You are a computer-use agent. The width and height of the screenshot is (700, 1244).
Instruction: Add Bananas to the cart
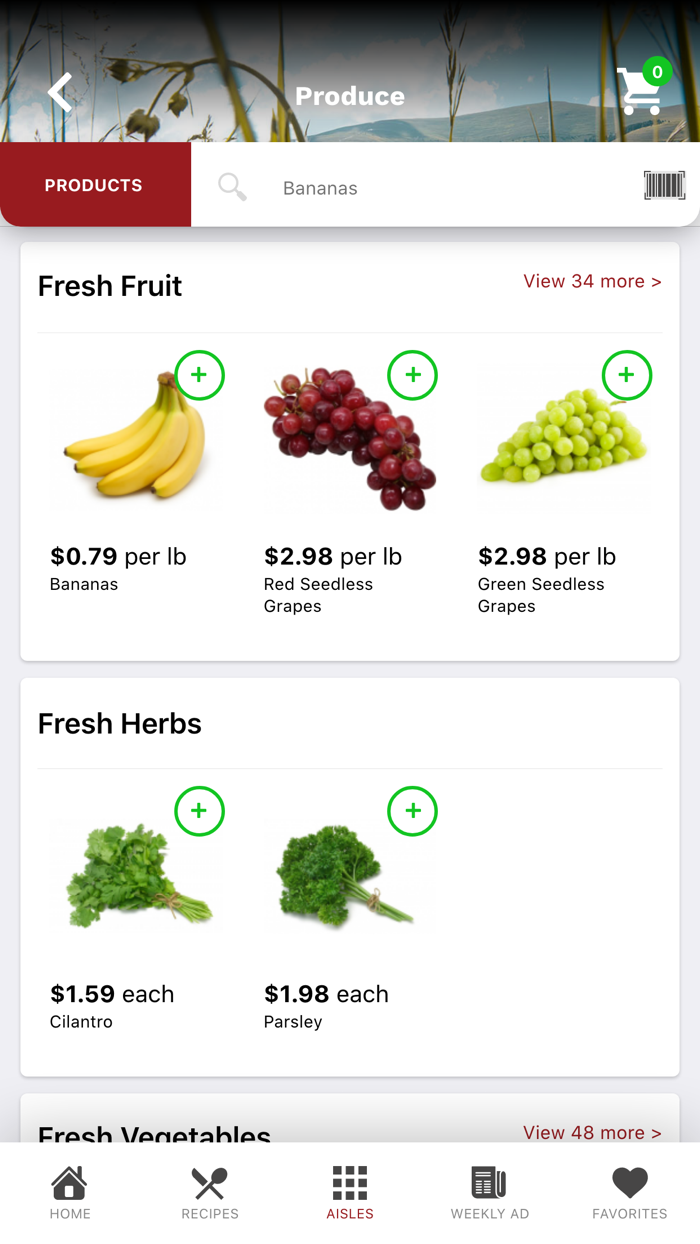[199, 375]
